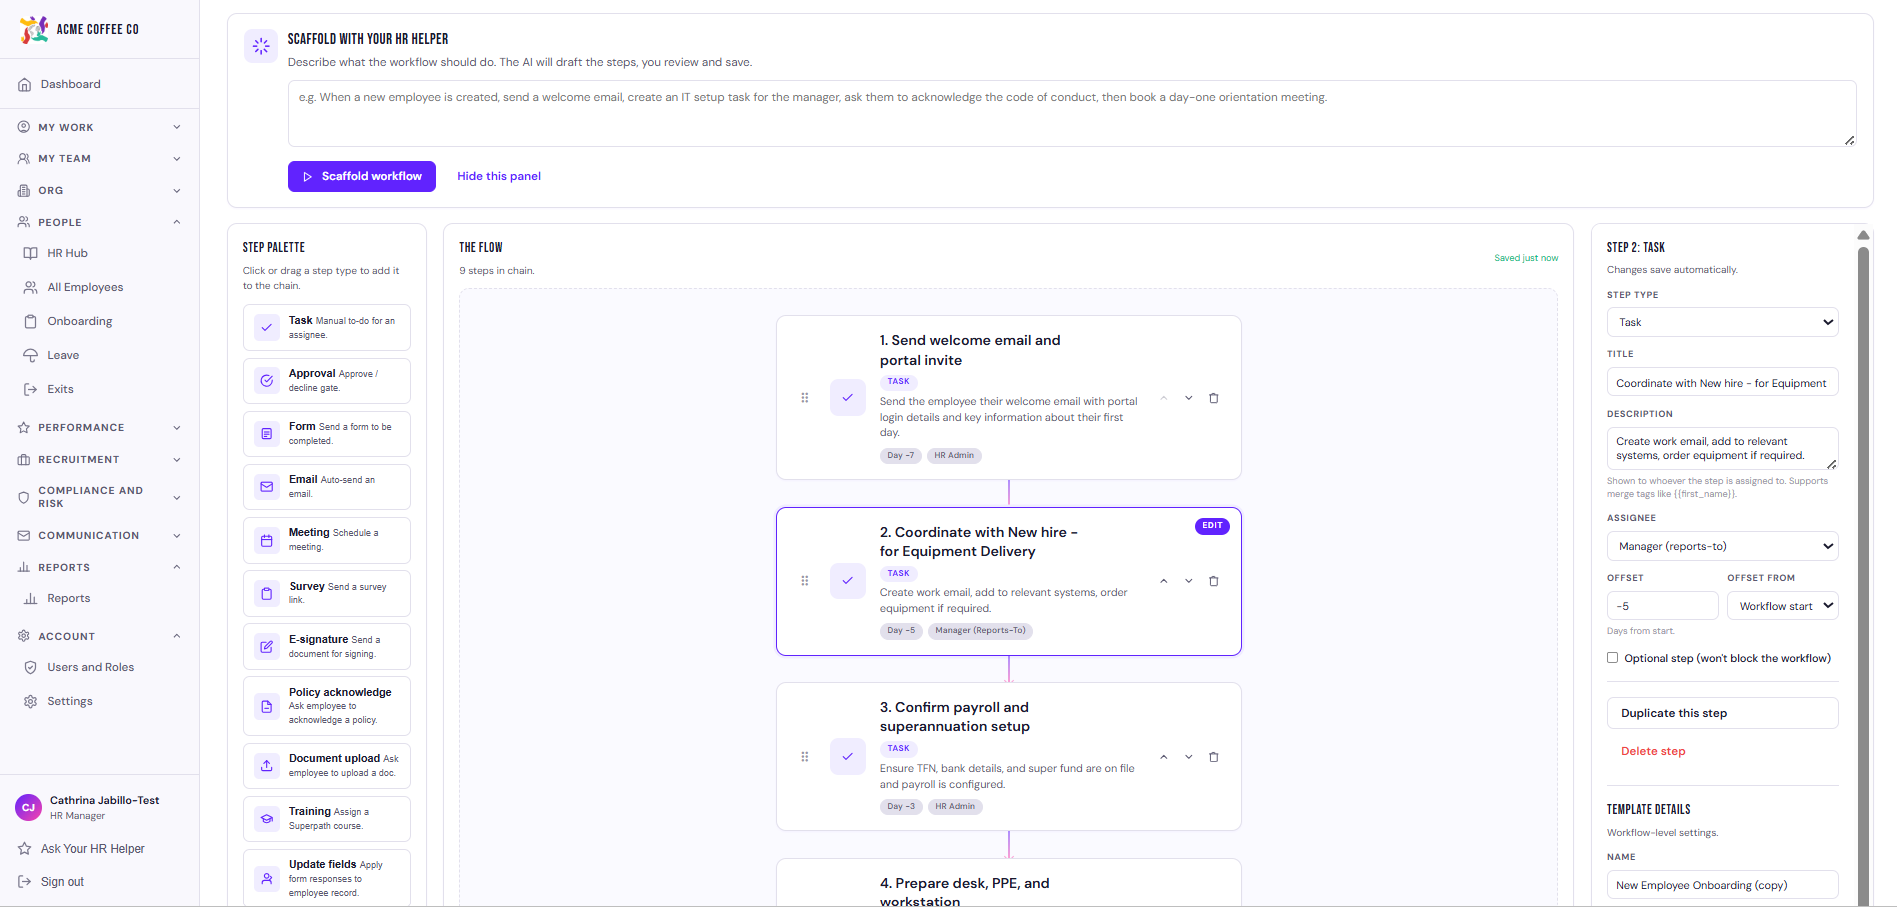The width and height of the screenshot is (1897, 907).
Task: Move step 3 Confirm payroll up
Action: (x=1164, y=757)
